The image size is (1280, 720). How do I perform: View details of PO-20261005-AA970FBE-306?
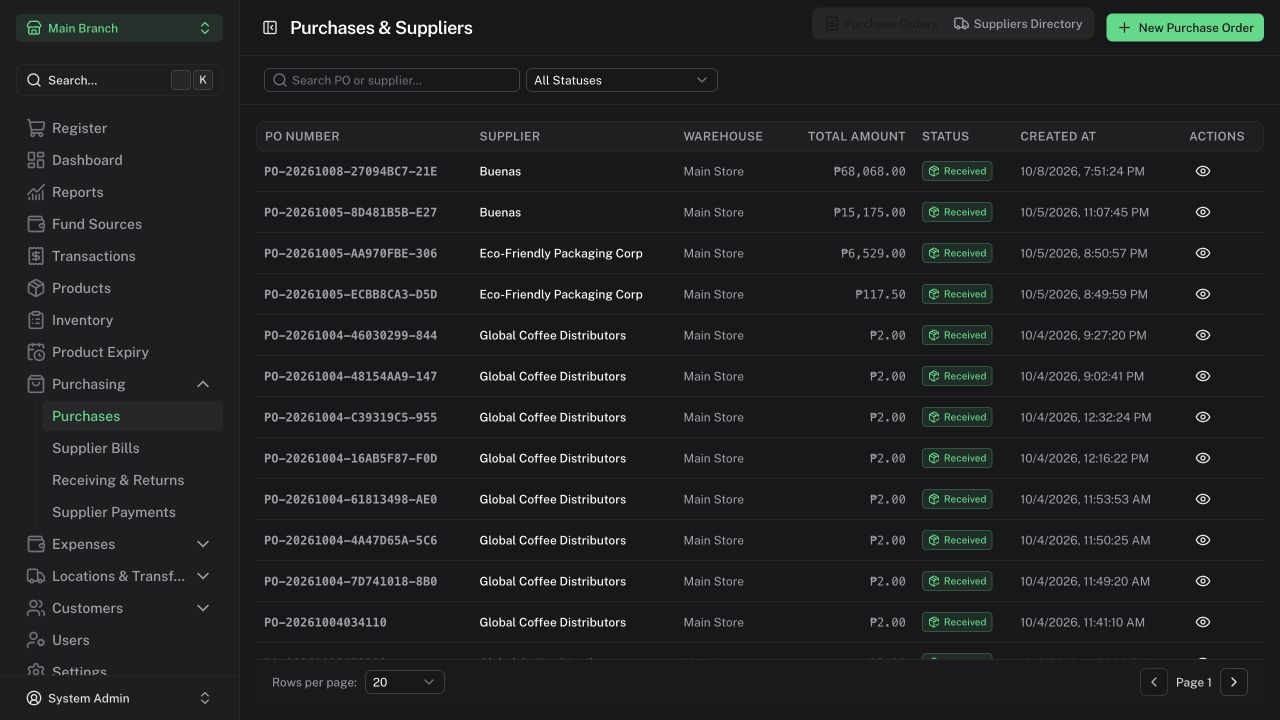1203,253
